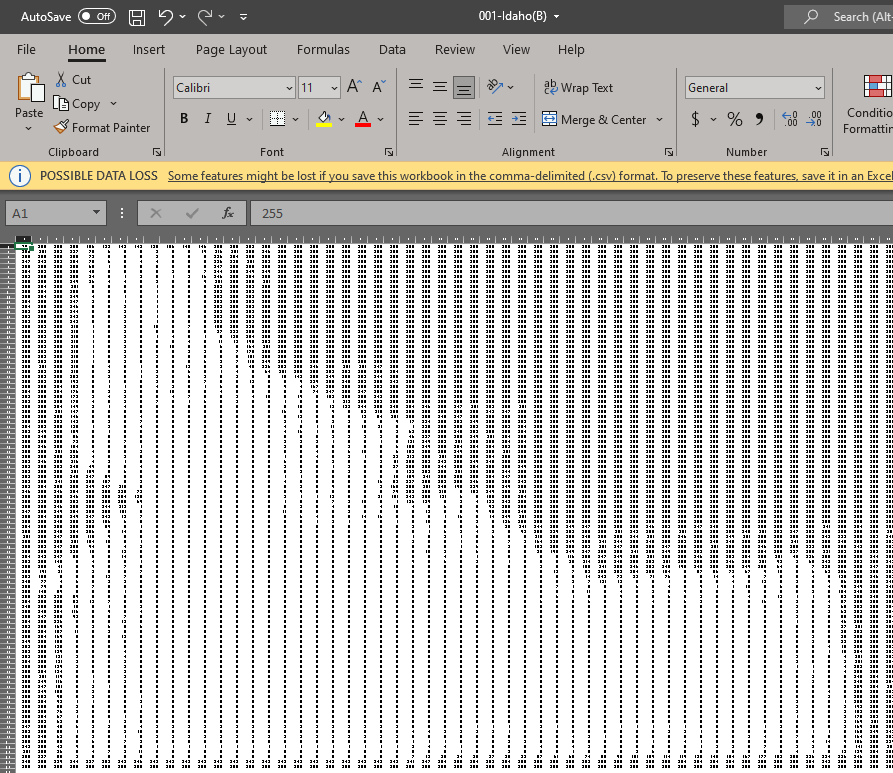Viewport: 893px width, 773px height.
Task: Click the Redo arrow icon
Action: click(205, 17)
